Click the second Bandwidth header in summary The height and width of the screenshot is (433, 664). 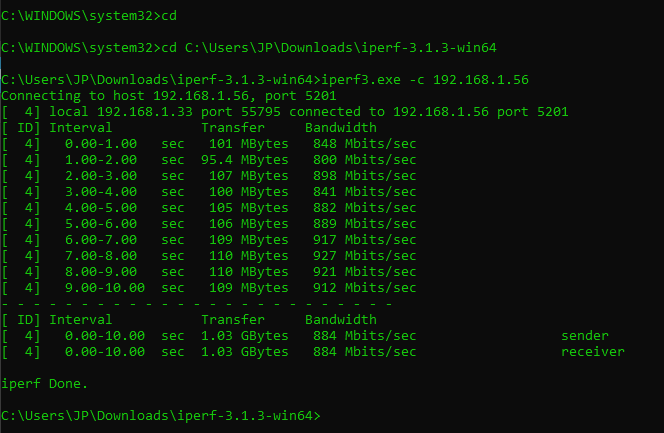tap(340, 320)
